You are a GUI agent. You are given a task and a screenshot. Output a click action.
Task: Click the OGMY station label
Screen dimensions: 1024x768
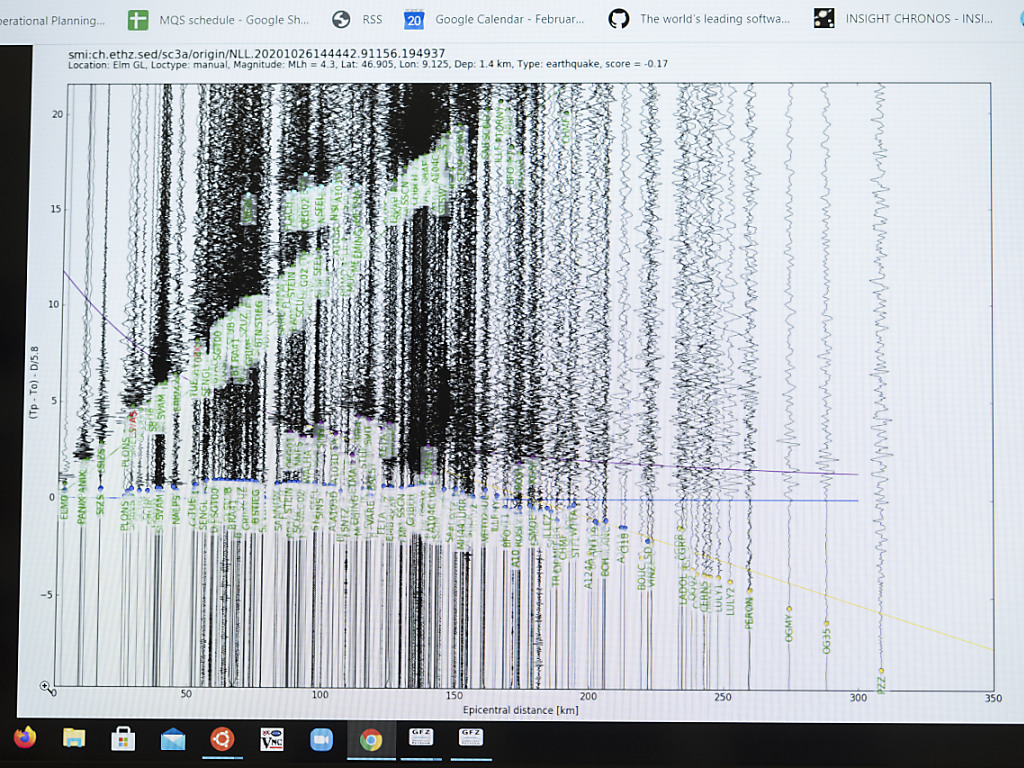tap(789, 626)
